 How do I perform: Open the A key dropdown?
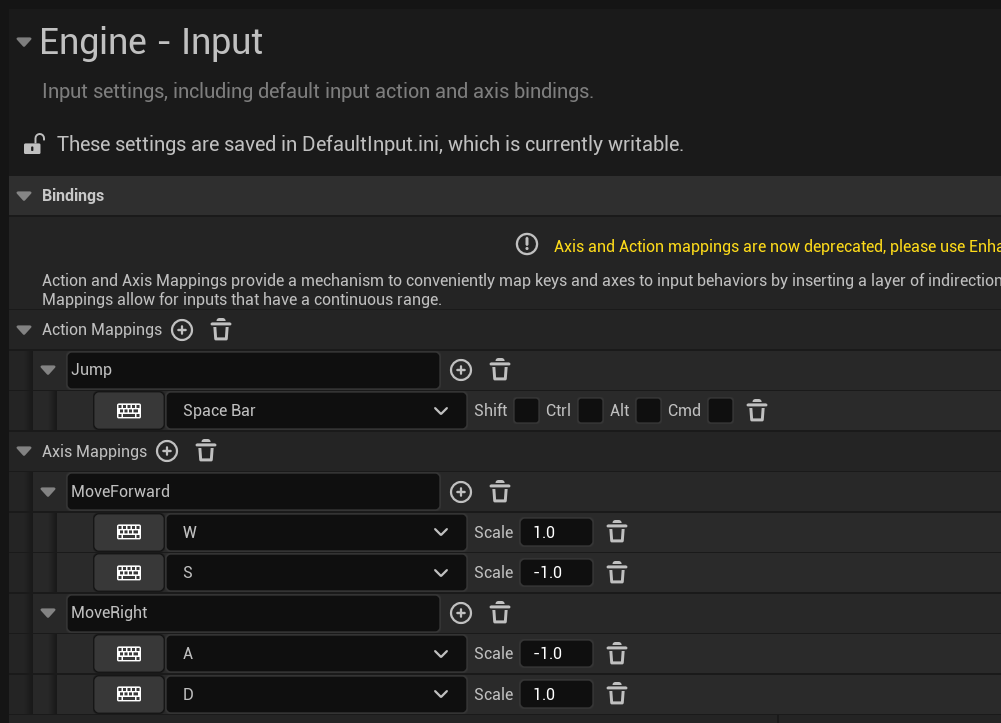point(316,653)
